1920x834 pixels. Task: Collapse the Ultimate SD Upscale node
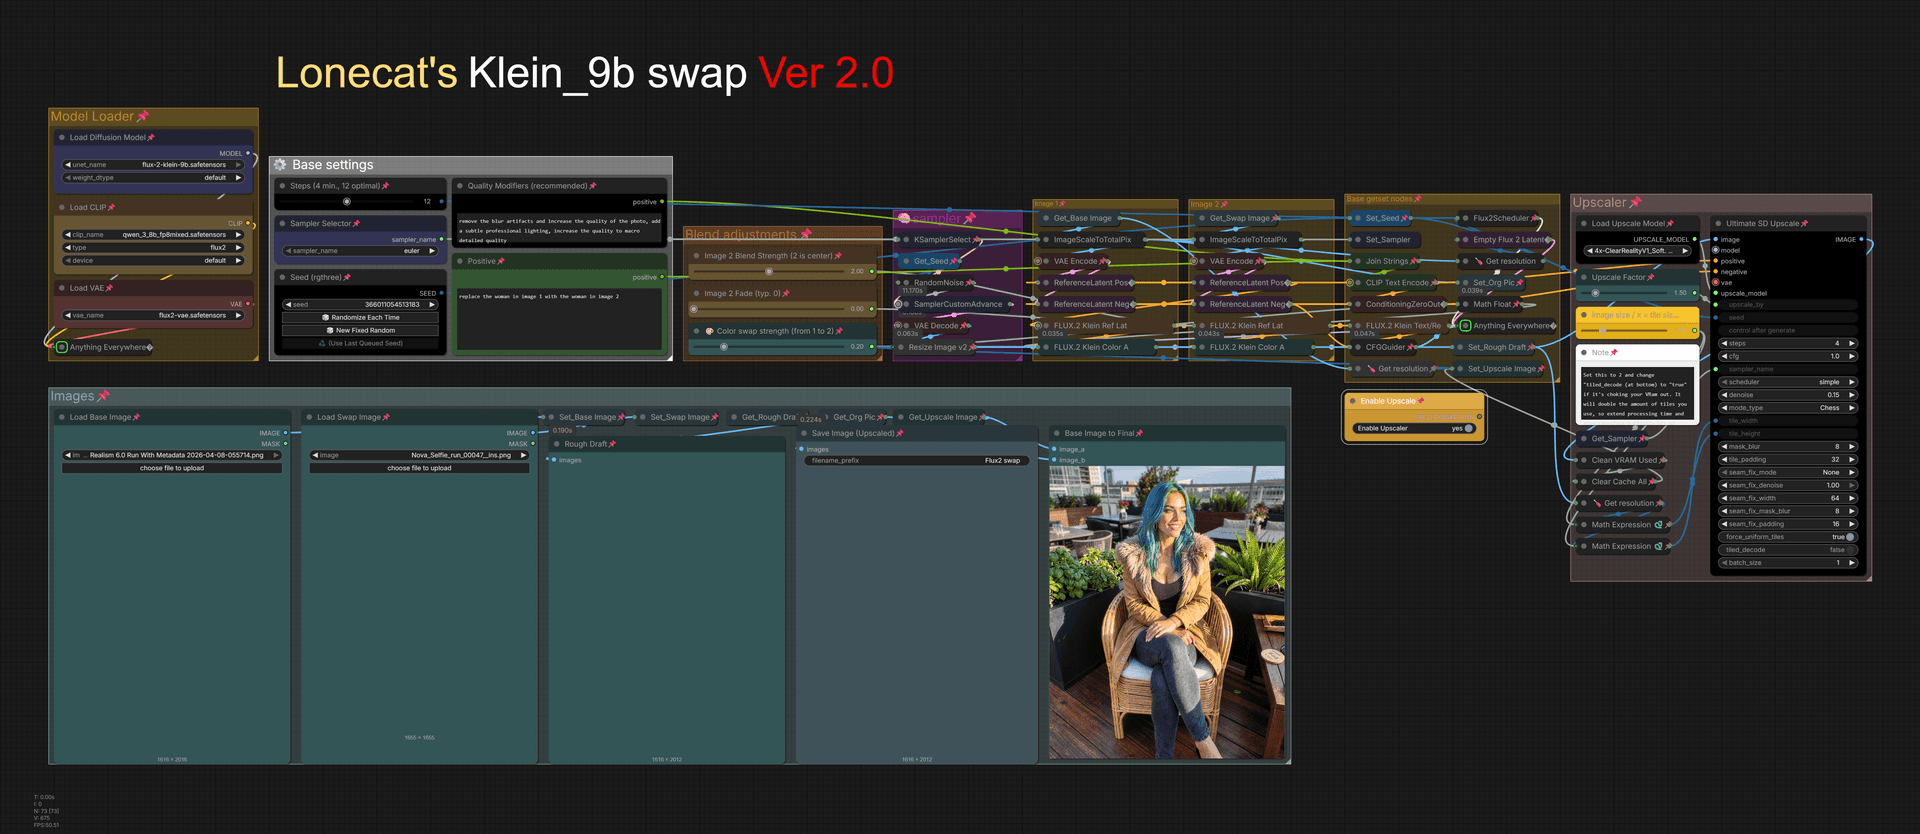tap(1718, 224)
